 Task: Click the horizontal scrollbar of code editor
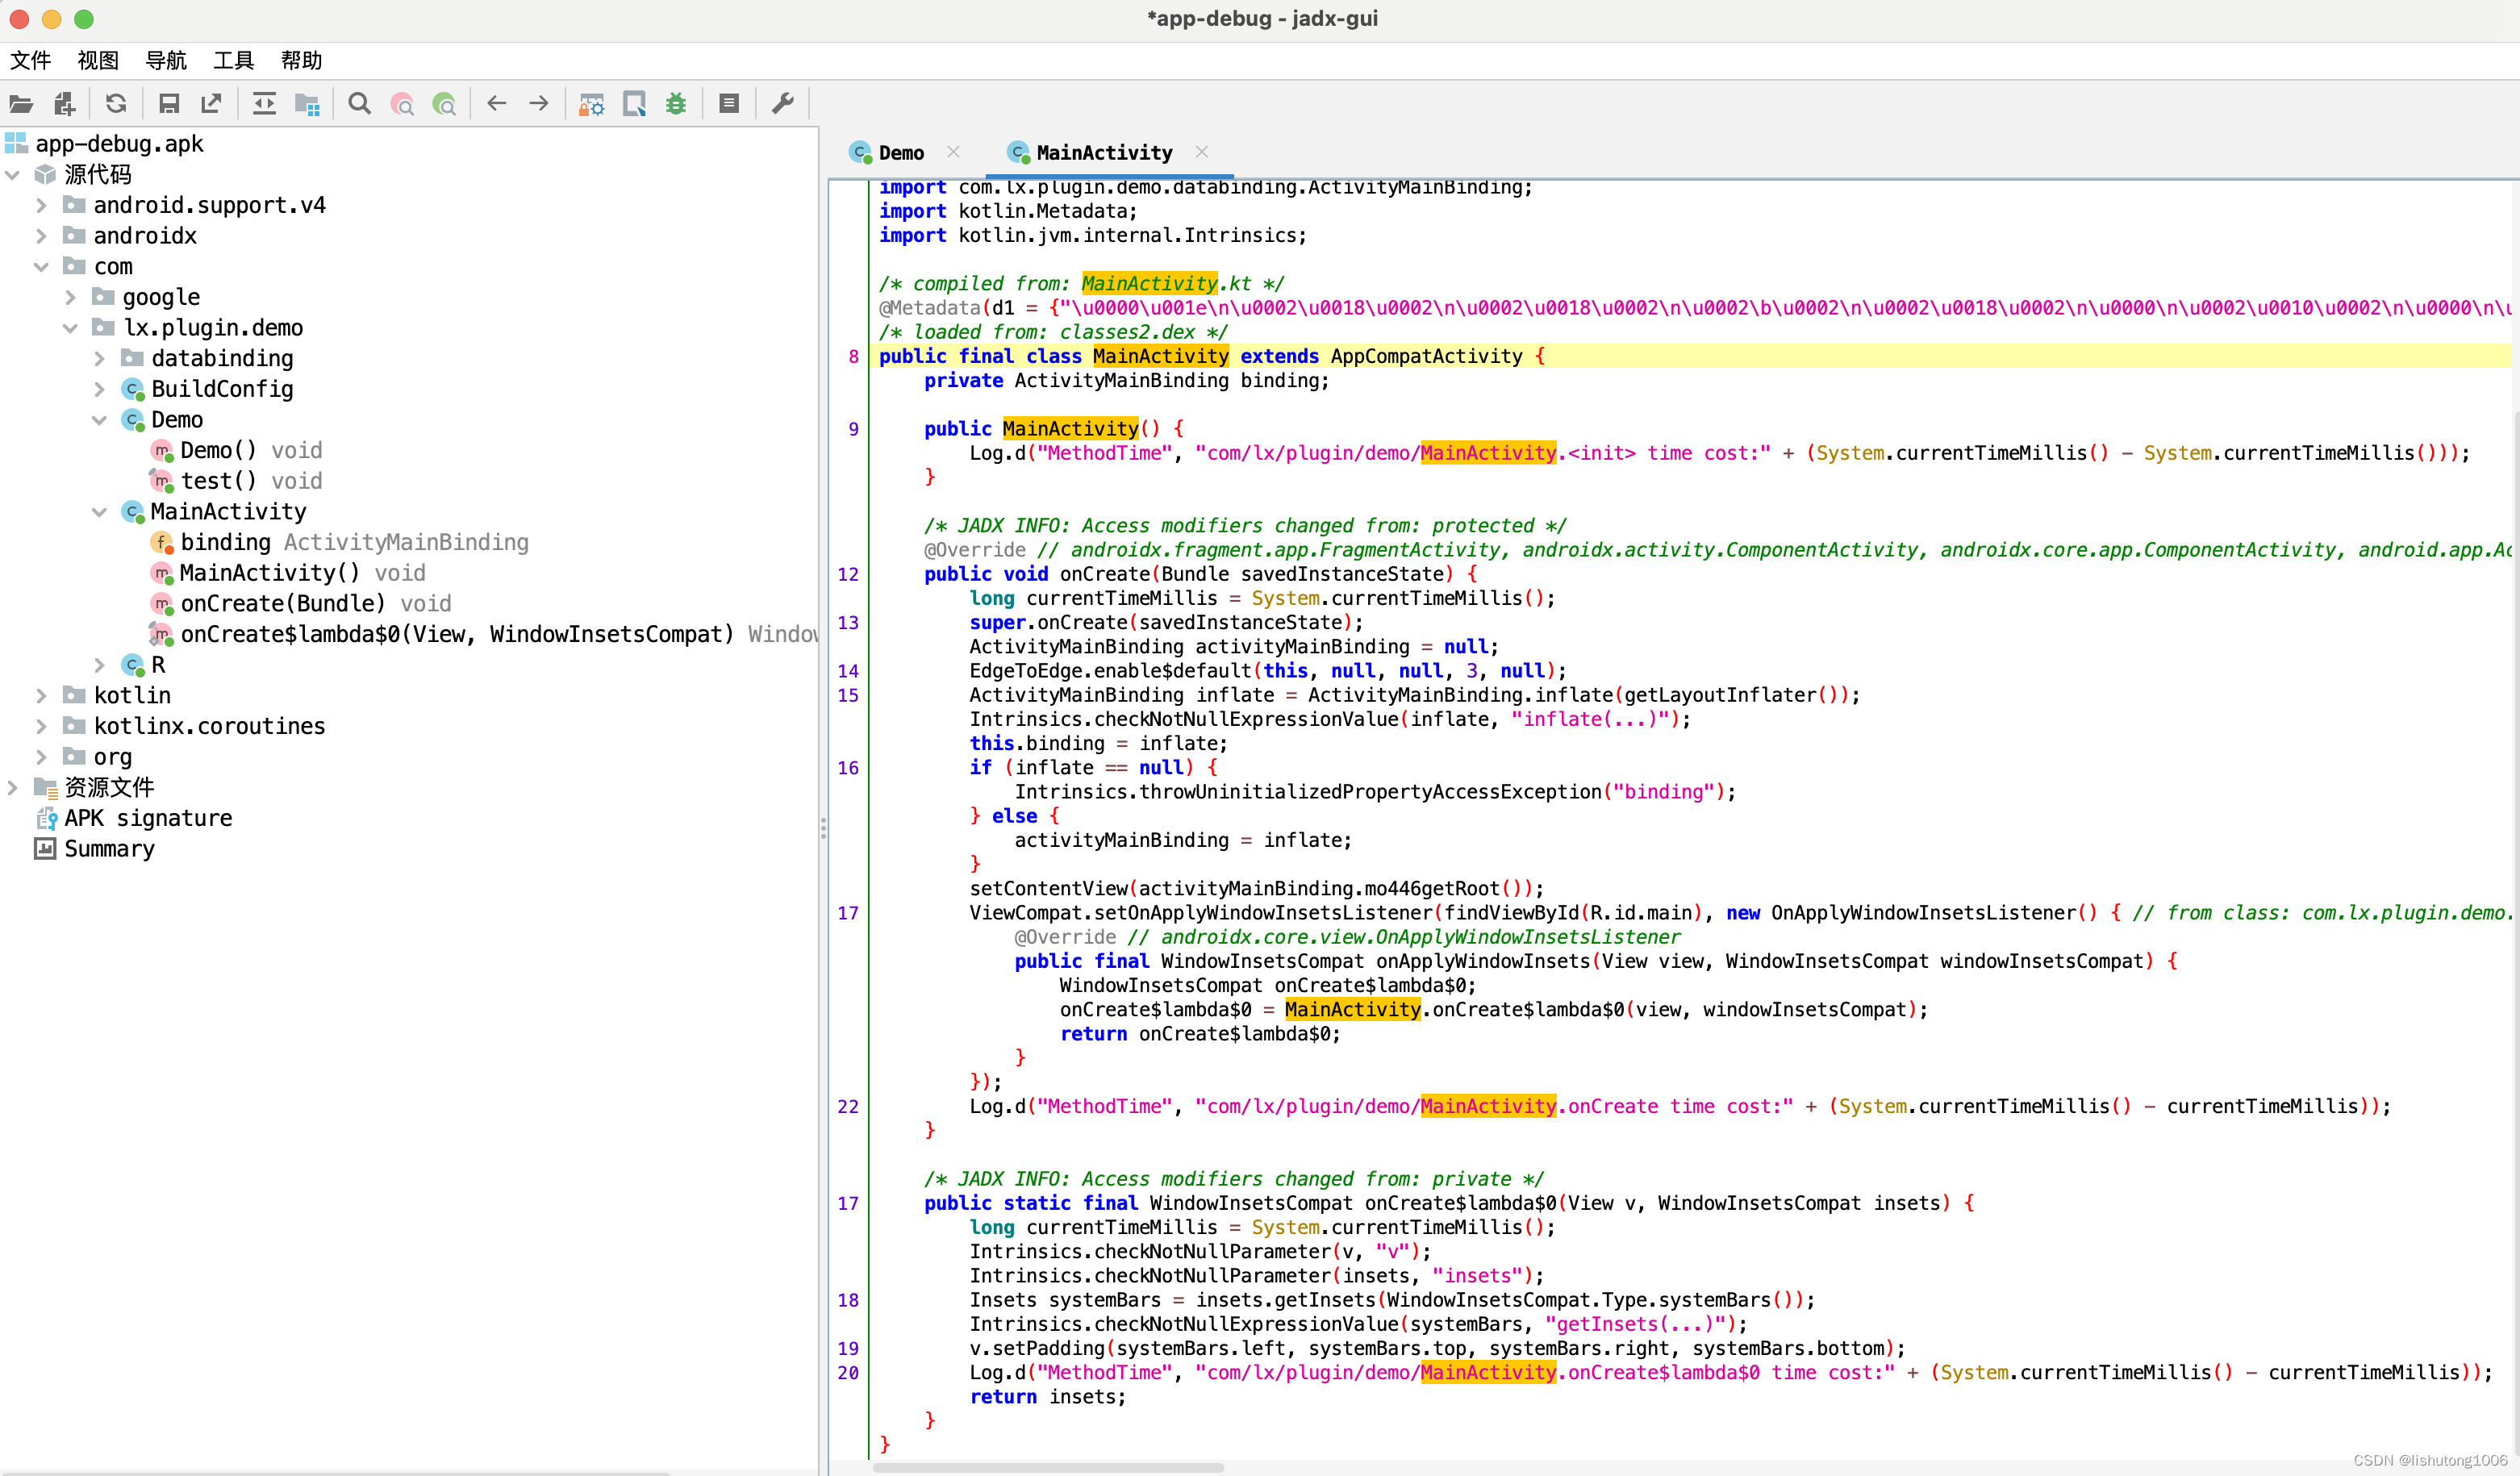tap(1047, 1467)
